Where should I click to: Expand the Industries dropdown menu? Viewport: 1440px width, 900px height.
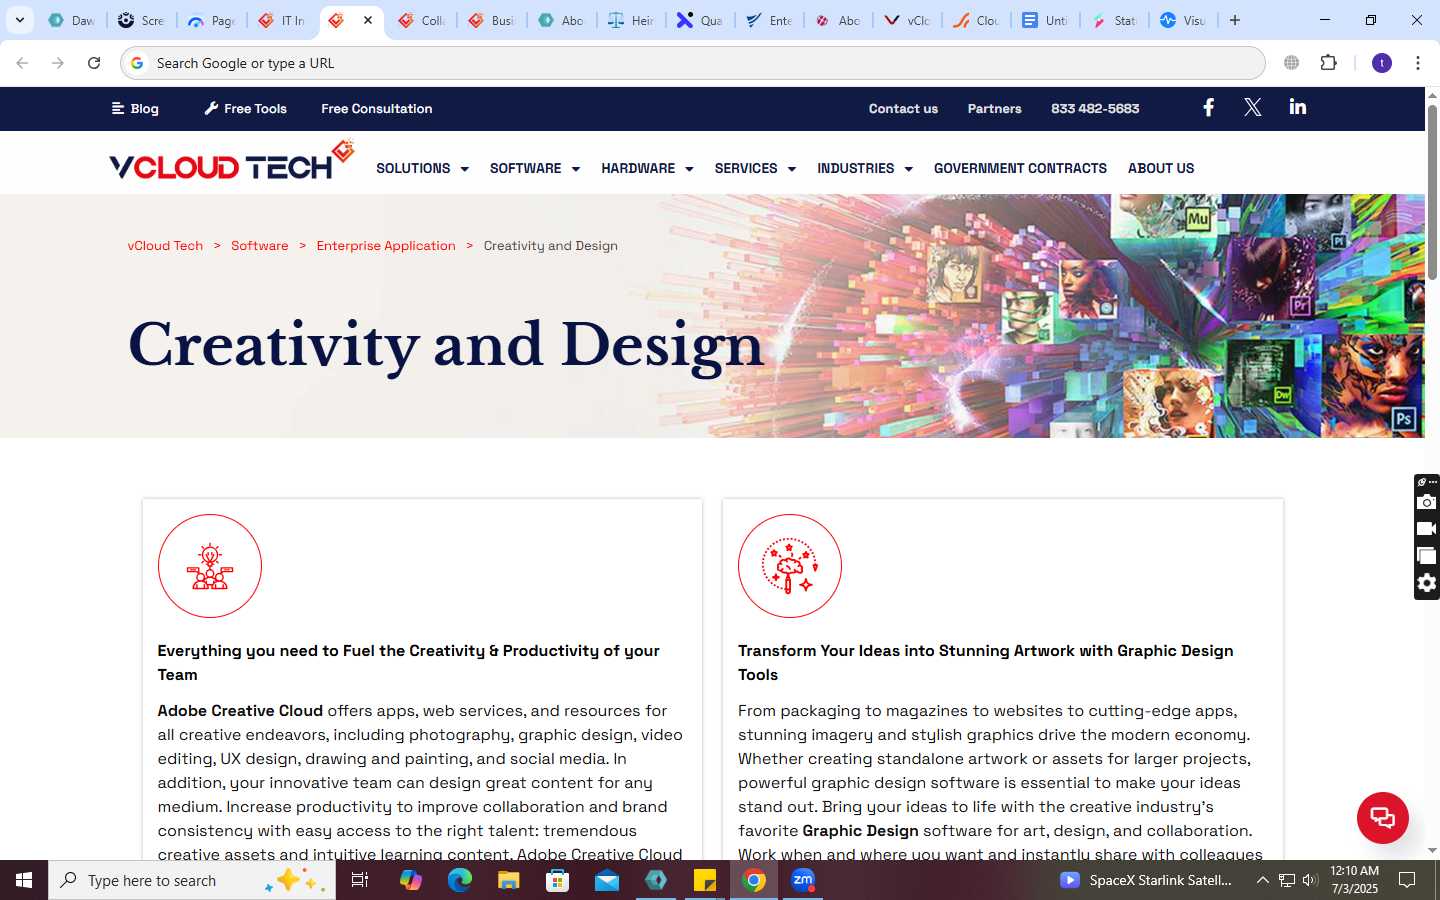[x=865, y=168]
